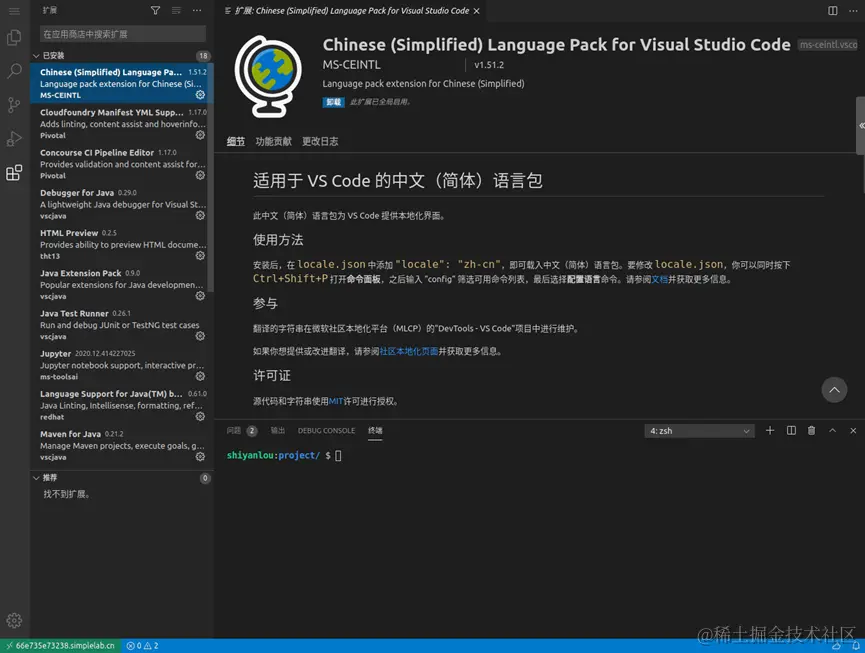Click the errors and warnings status item
865x653 pixels.
click(x=142, y=646)
